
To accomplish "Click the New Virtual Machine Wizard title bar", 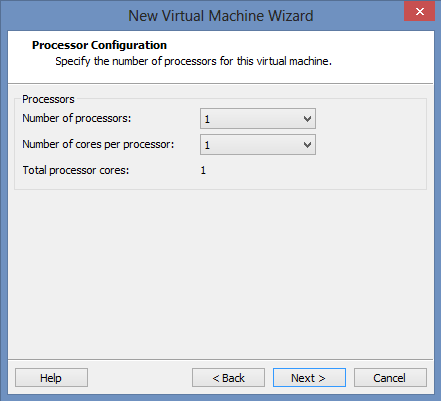I will pos(221,16).
